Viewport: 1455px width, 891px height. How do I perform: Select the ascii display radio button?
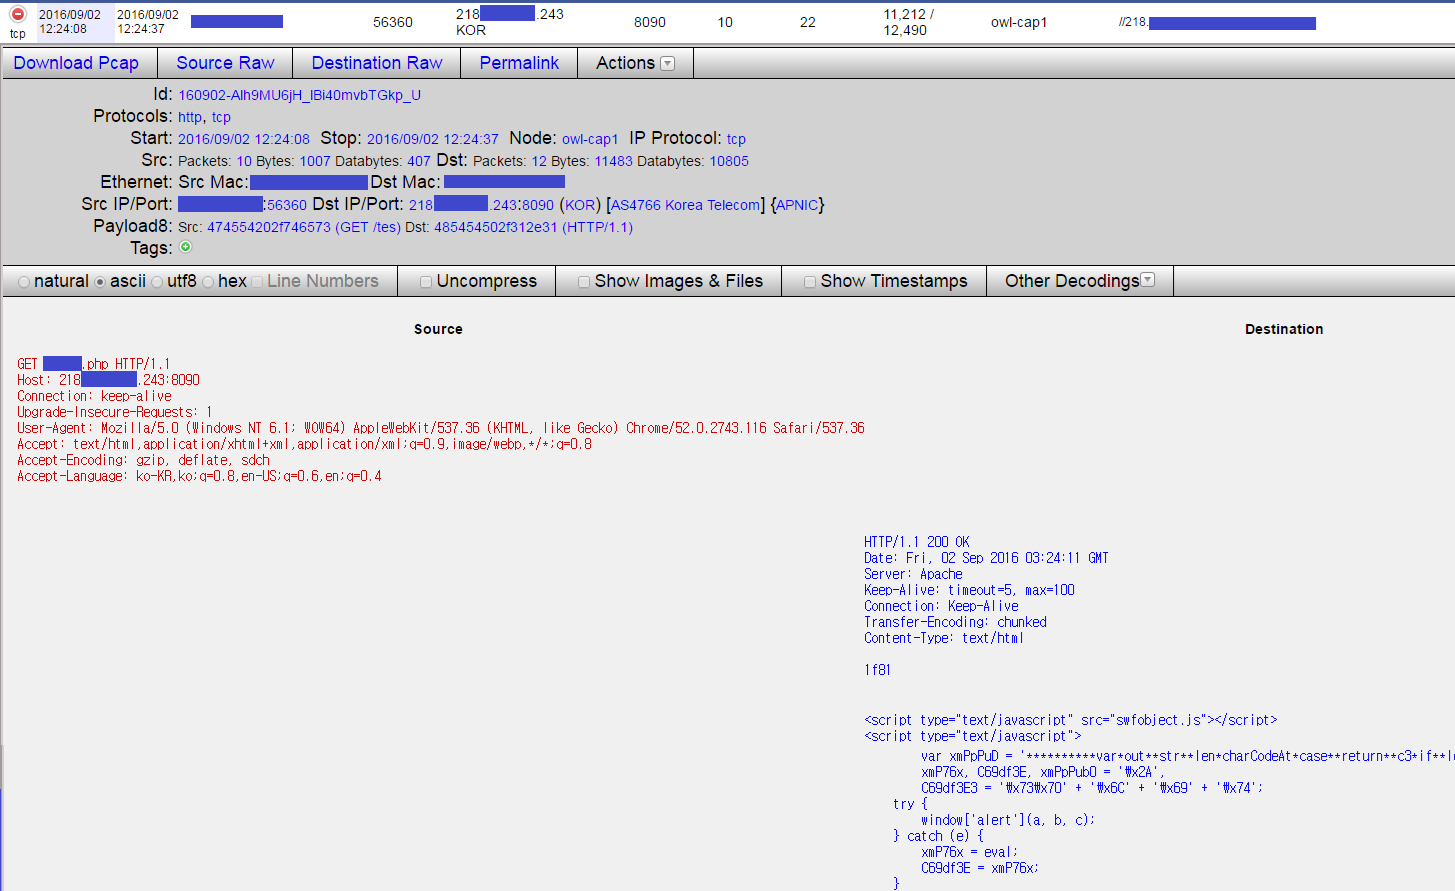tap(100, 282)
